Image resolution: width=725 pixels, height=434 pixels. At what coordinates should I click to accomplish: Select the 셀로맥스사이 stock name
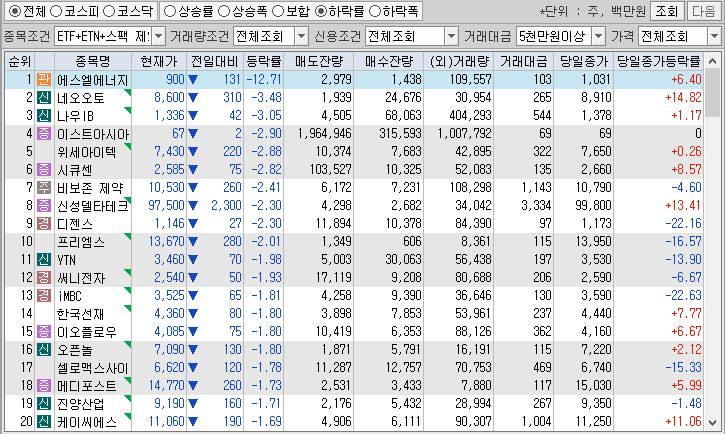(92, 367)
